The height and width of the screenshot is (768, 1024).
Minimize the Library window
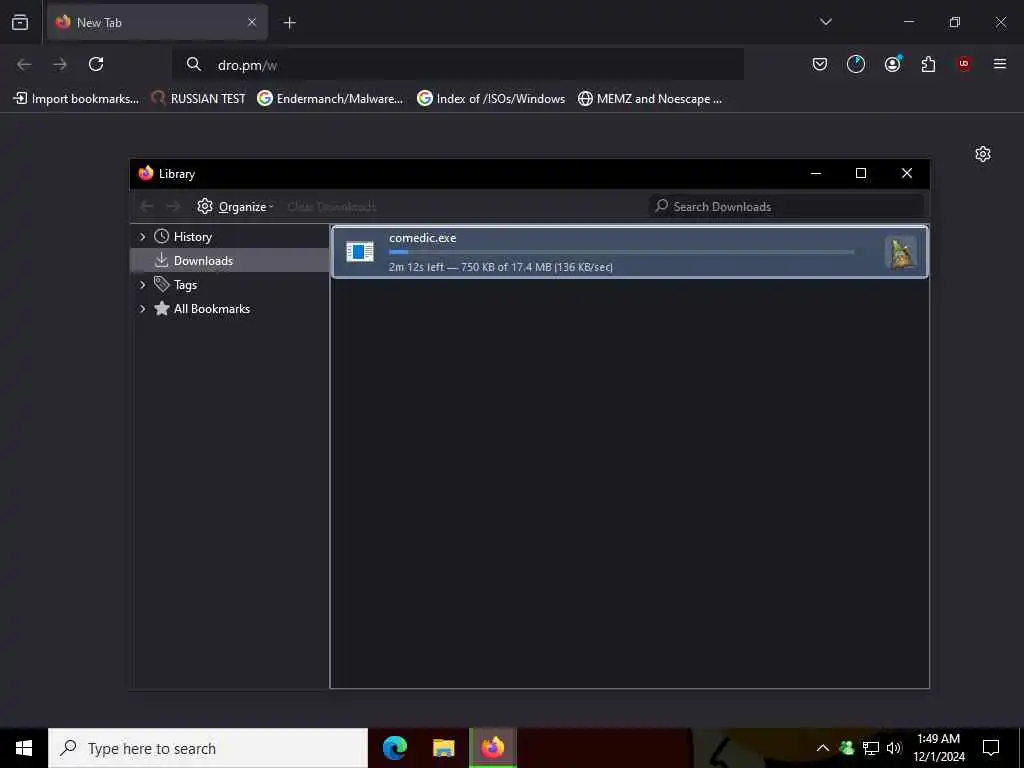(816, 173)
